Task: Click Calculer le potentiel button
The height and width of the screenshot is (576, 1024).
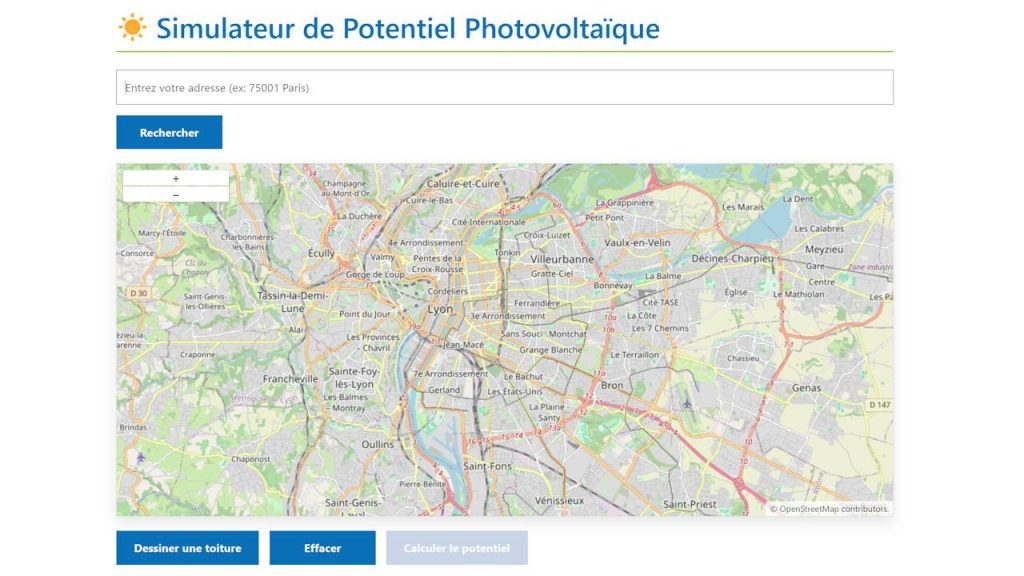Action: [457, 548]
